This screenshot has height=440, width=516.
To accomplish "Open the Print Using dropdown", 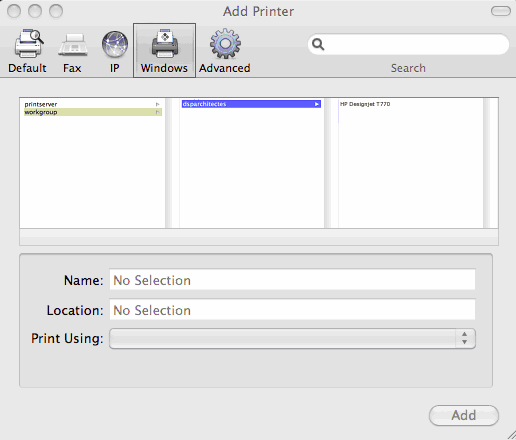I will [x=292, y=338].
